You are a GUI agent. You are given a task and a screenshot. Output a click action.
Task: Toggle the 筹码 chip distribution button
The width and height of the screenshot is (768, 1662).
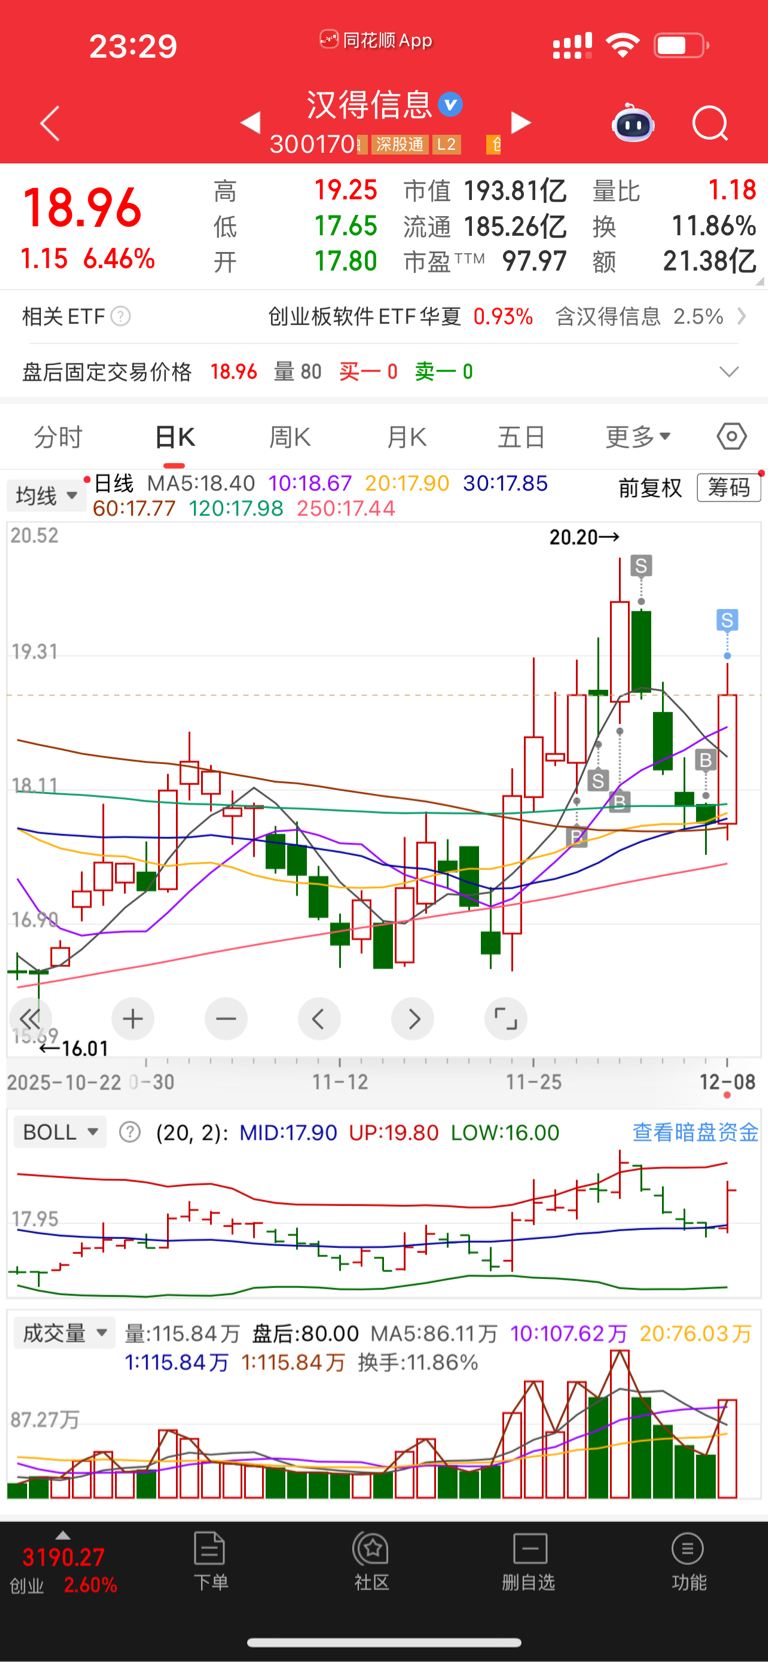point(729,487)
